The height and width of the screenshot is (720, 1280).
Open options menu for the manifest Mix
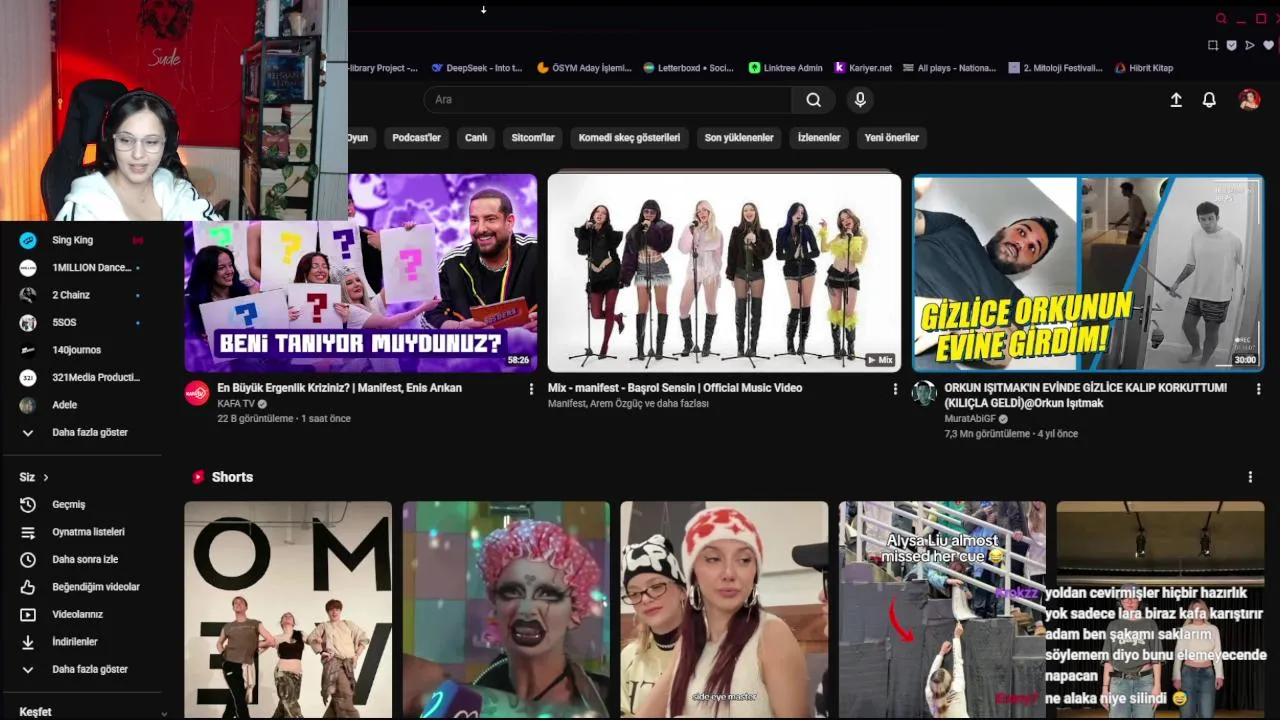tap(895, 389)
